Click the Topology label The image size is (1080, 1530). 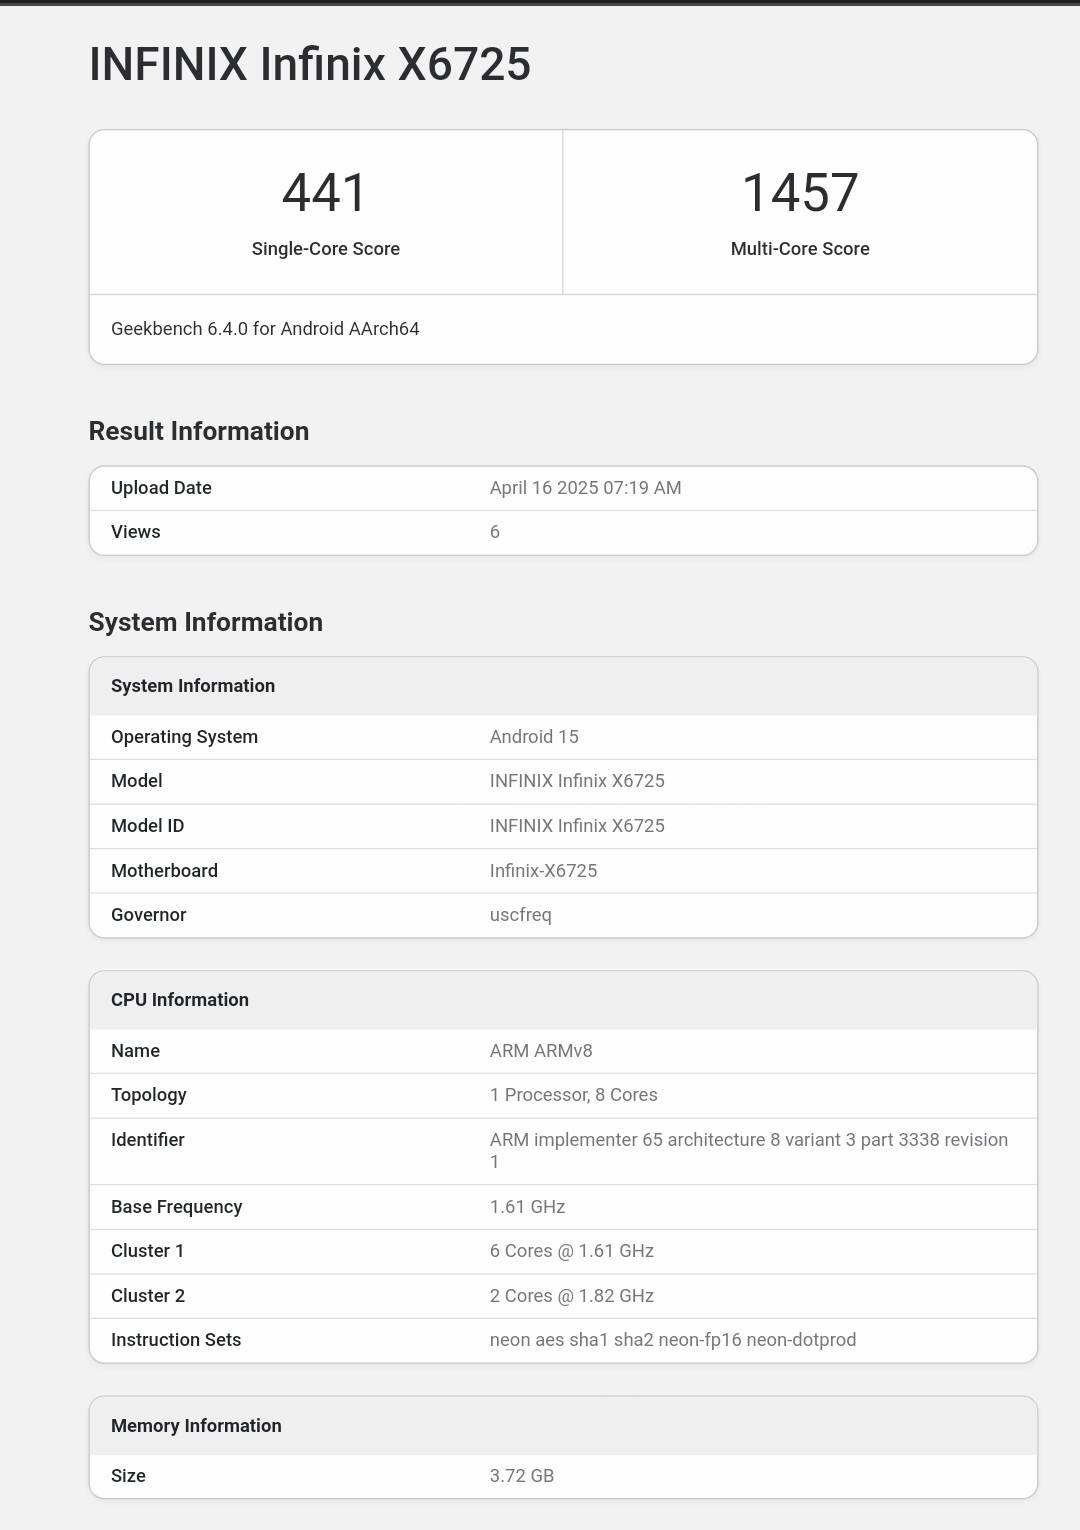(149, 1095)
